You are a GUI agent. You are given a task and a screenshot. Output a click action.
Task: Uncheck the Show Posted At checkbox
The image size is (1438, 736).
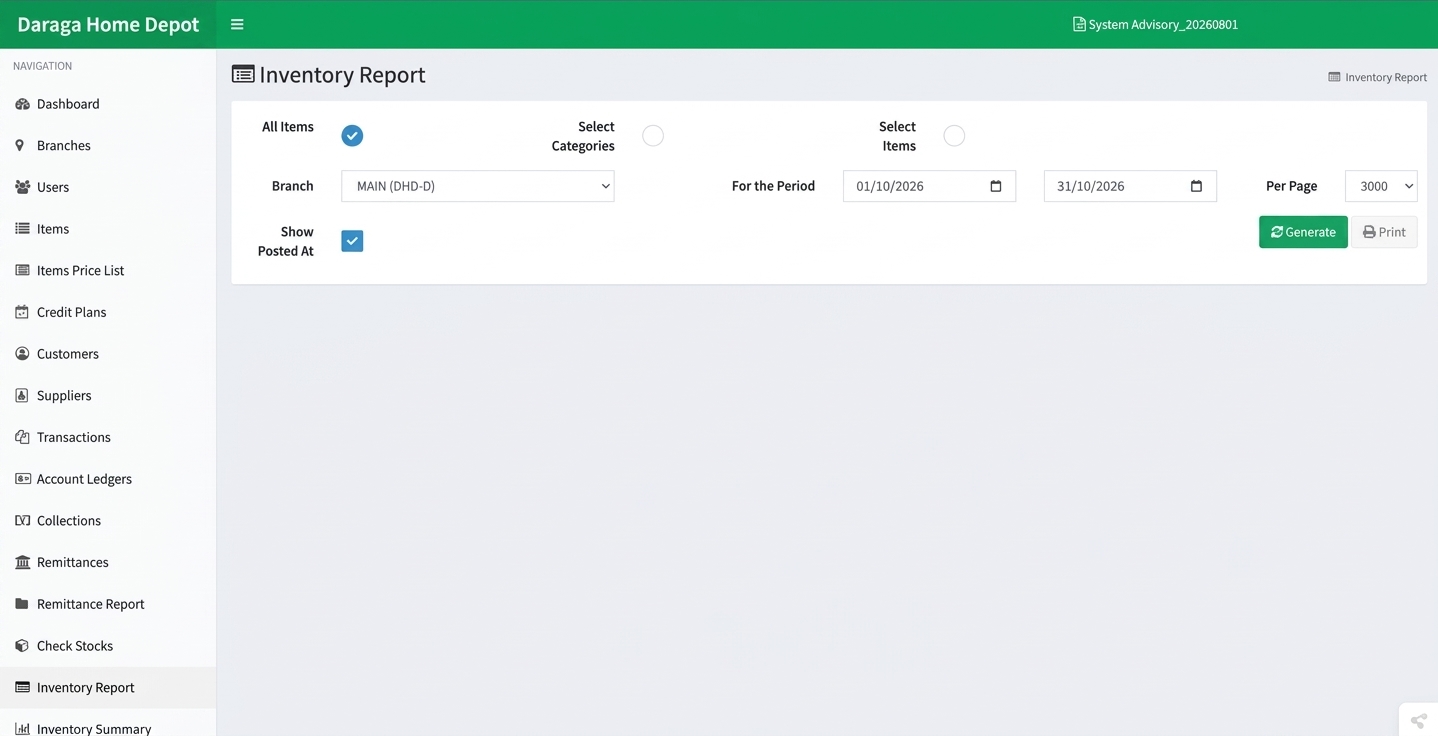pos(352,241)
